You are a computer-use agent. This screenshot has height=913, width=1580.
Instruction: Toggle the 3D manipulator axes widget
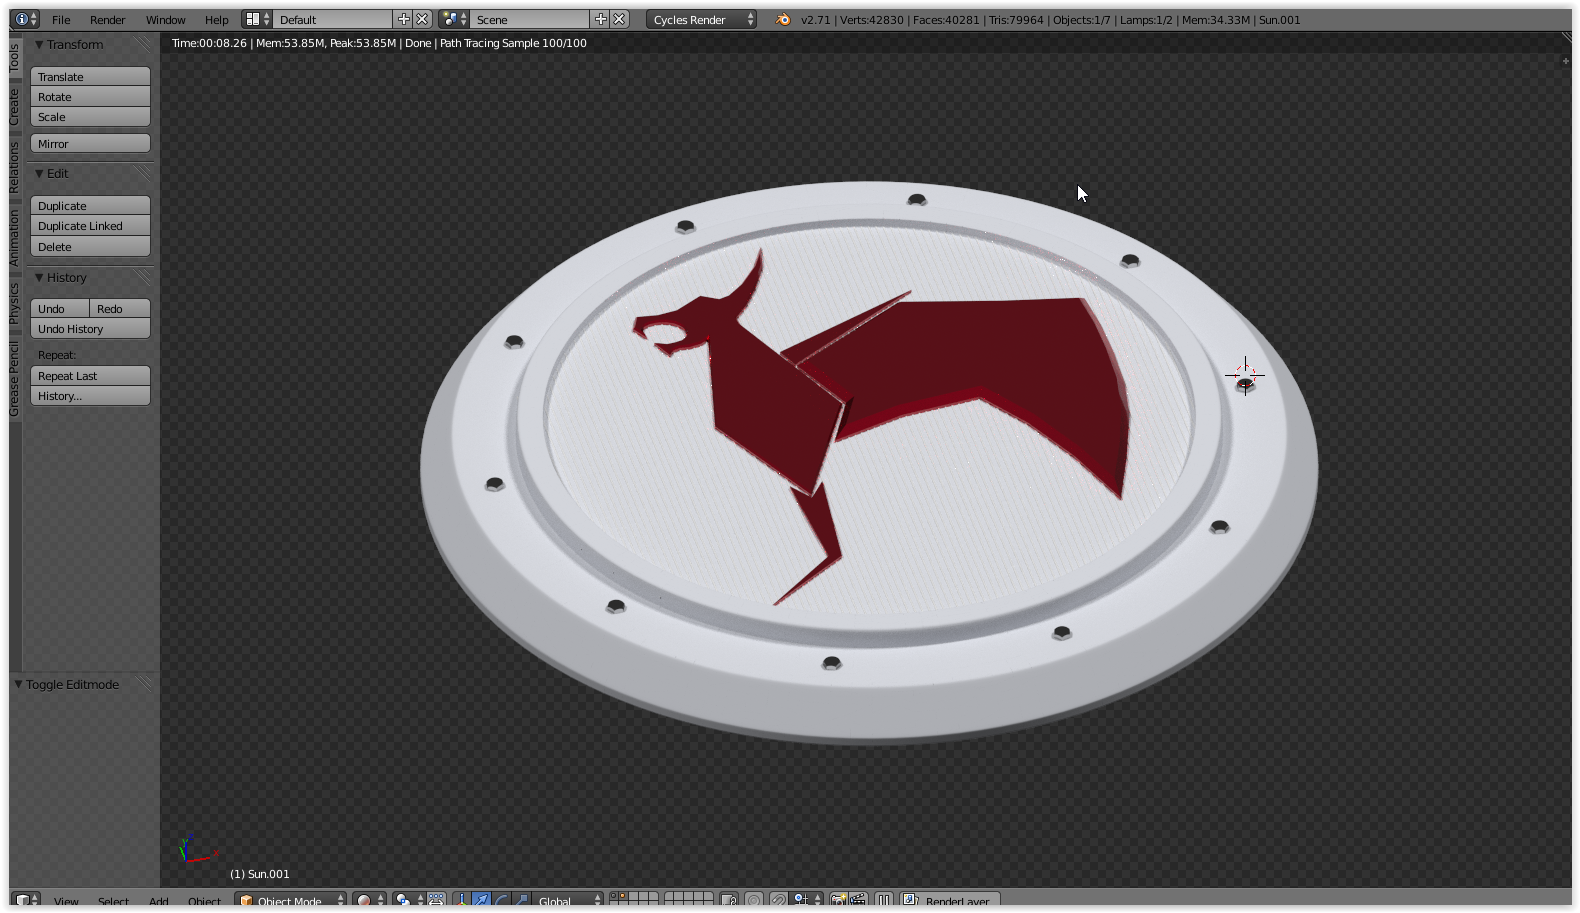pyautogui.click(x=461, y=900)
